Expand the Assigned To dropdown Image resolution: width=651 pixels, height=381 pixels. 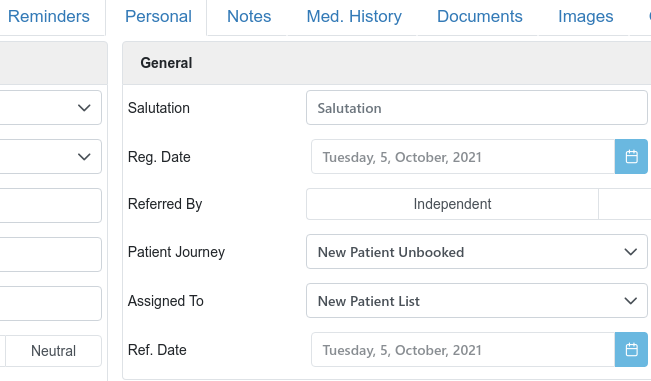[x=477, y=300]
